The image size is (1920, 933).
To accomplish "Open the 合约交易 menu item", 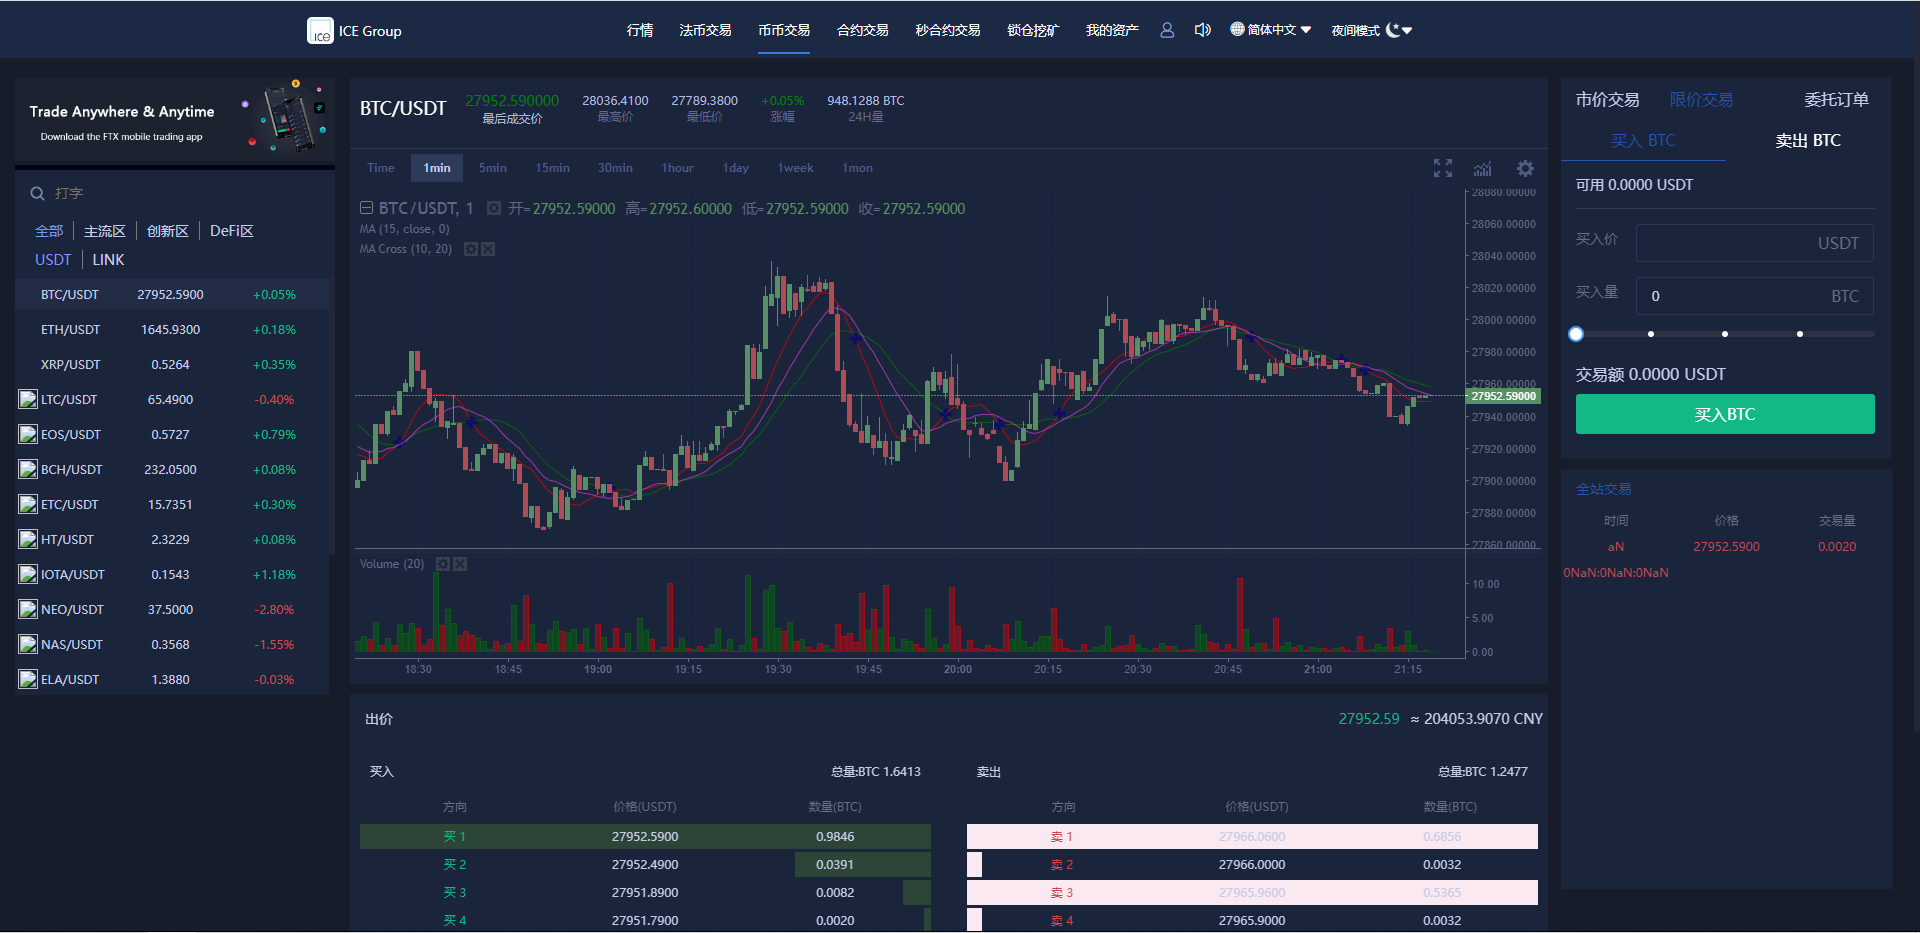I will (x=862, y=30).
